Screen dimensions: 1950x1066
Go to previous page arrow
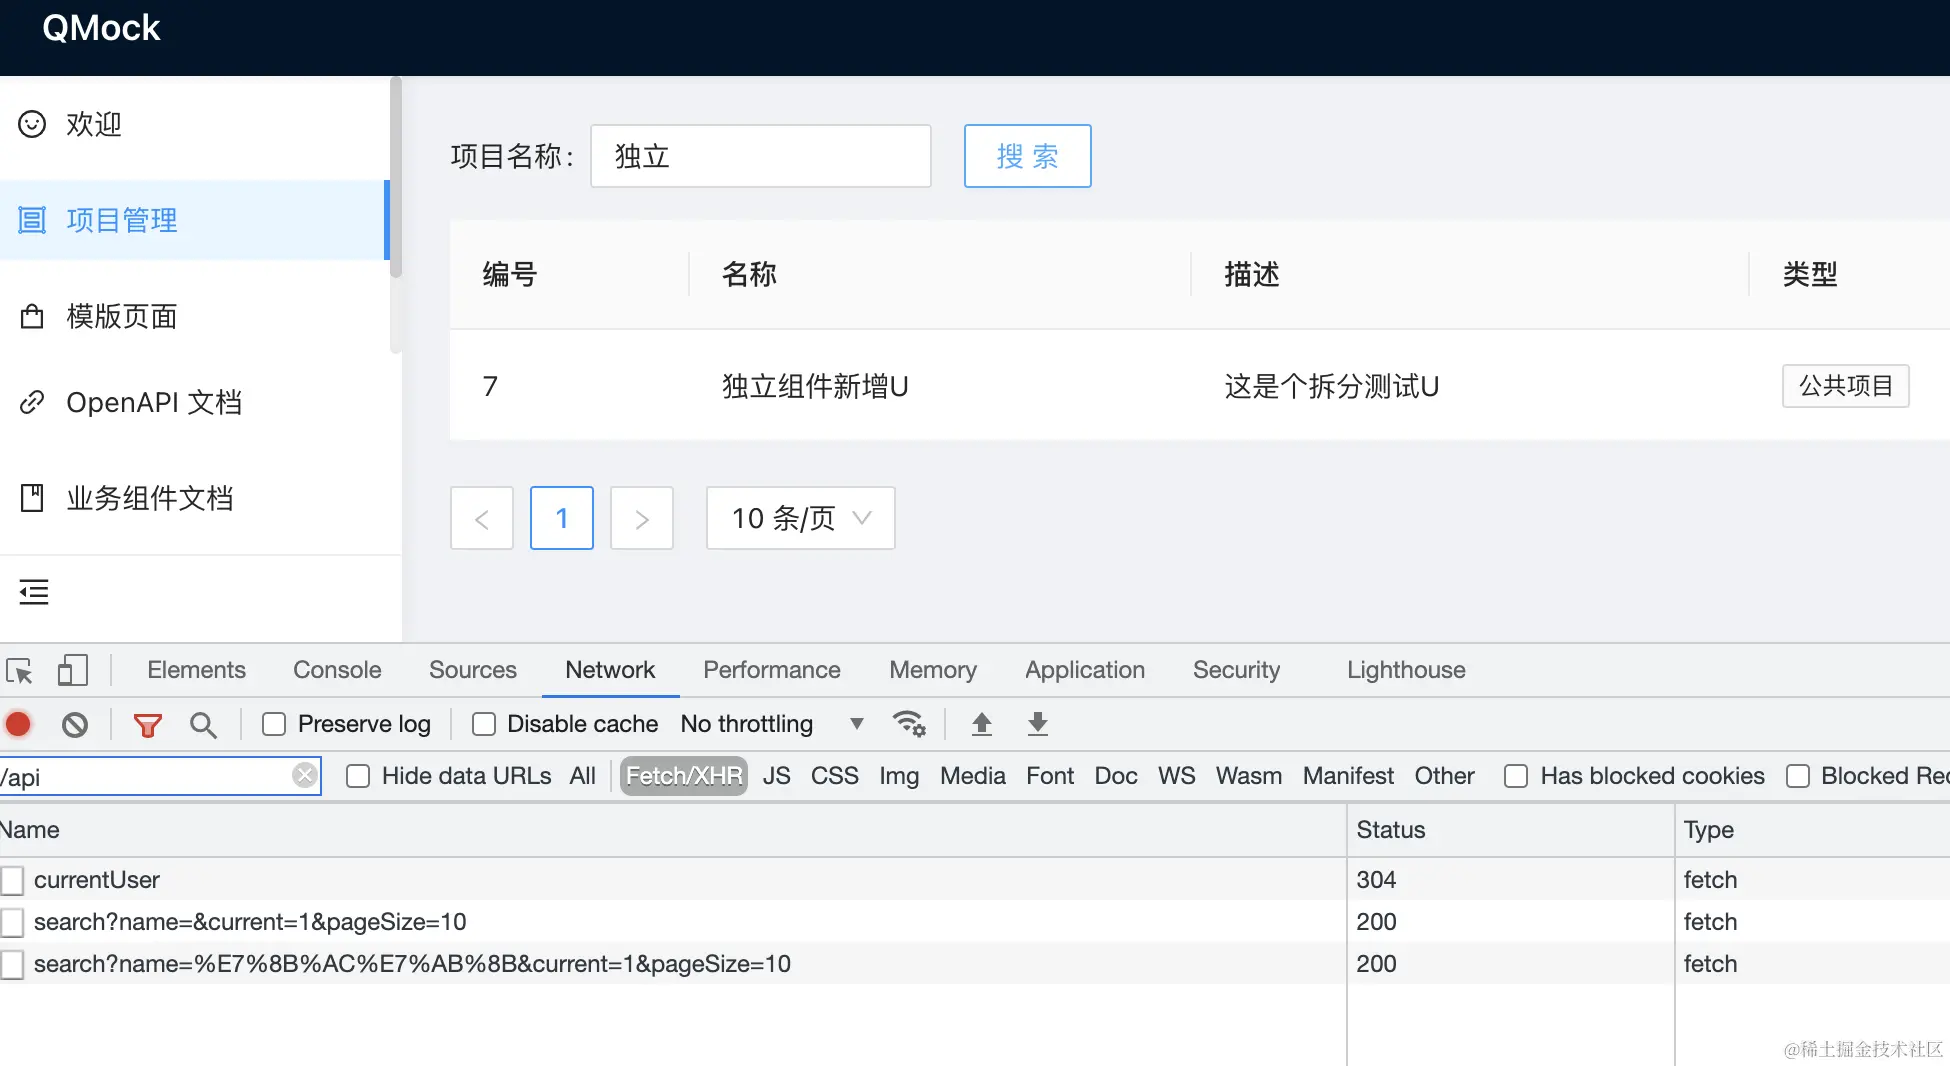pyautogui.click(x=482, y=518)
